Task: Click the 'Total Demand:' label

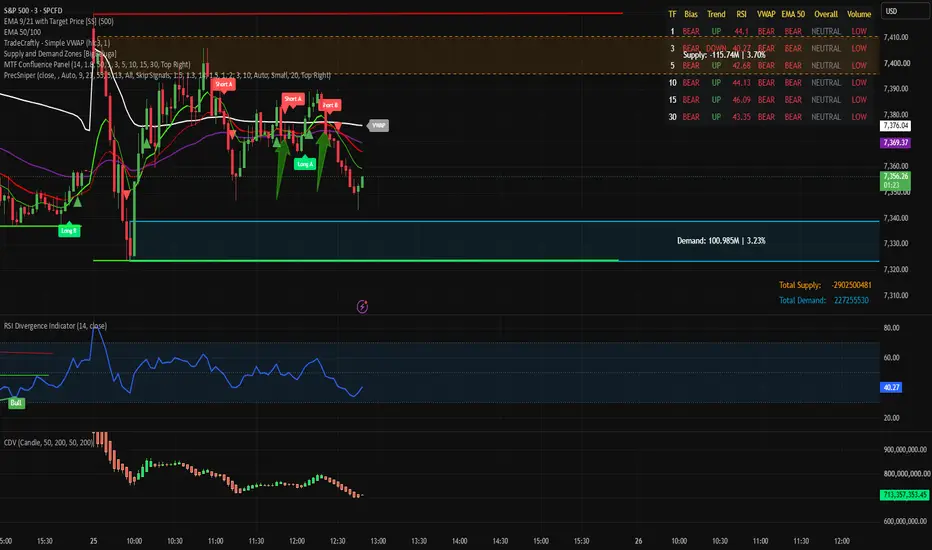Action: click(x=802, y=300)
